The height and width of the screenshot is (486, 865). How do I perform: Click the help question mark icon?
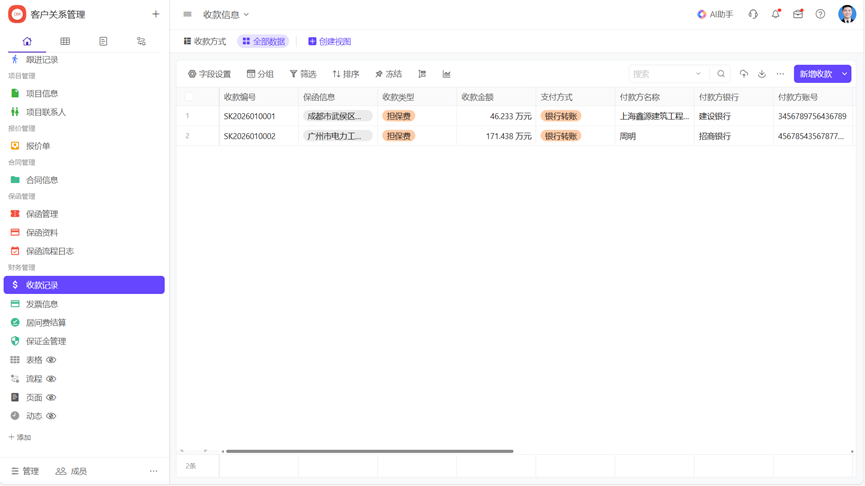820,15
